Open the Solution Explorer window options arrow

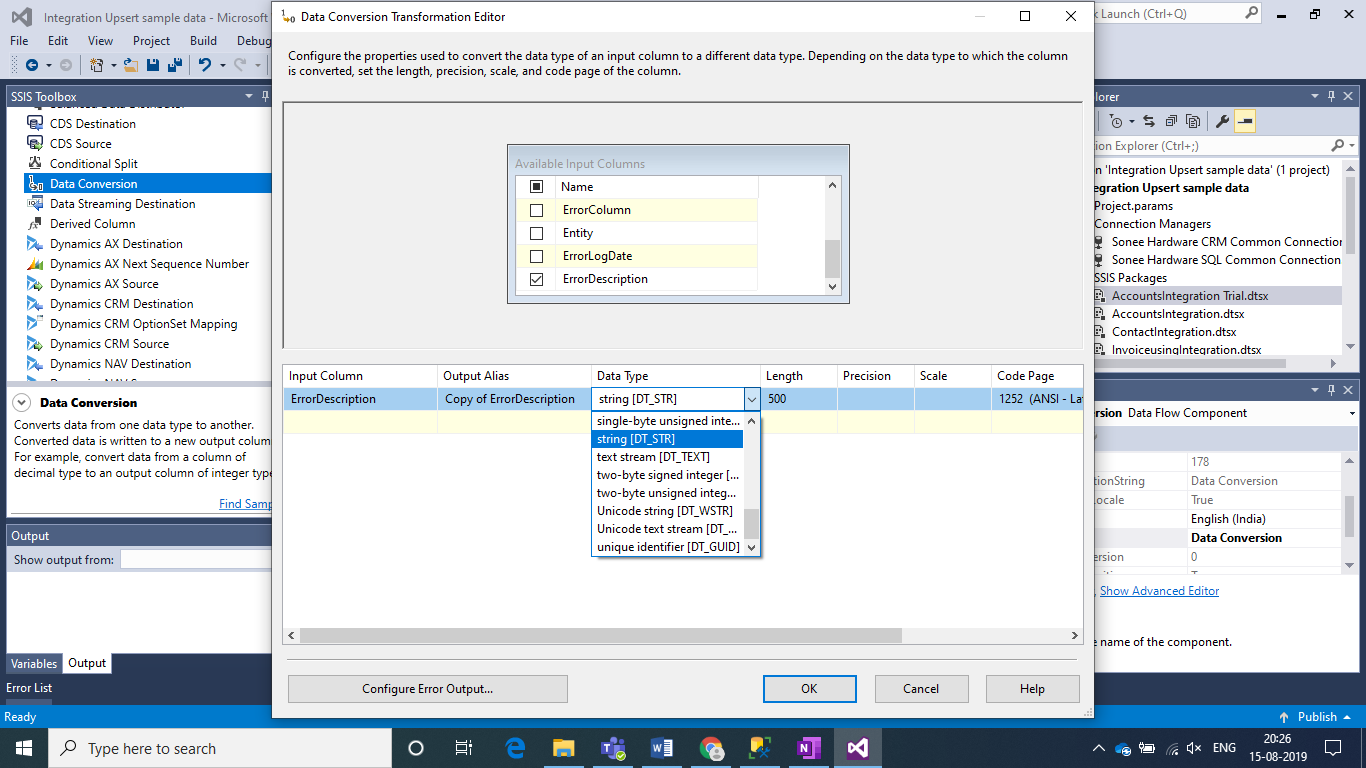(1315, 96)
